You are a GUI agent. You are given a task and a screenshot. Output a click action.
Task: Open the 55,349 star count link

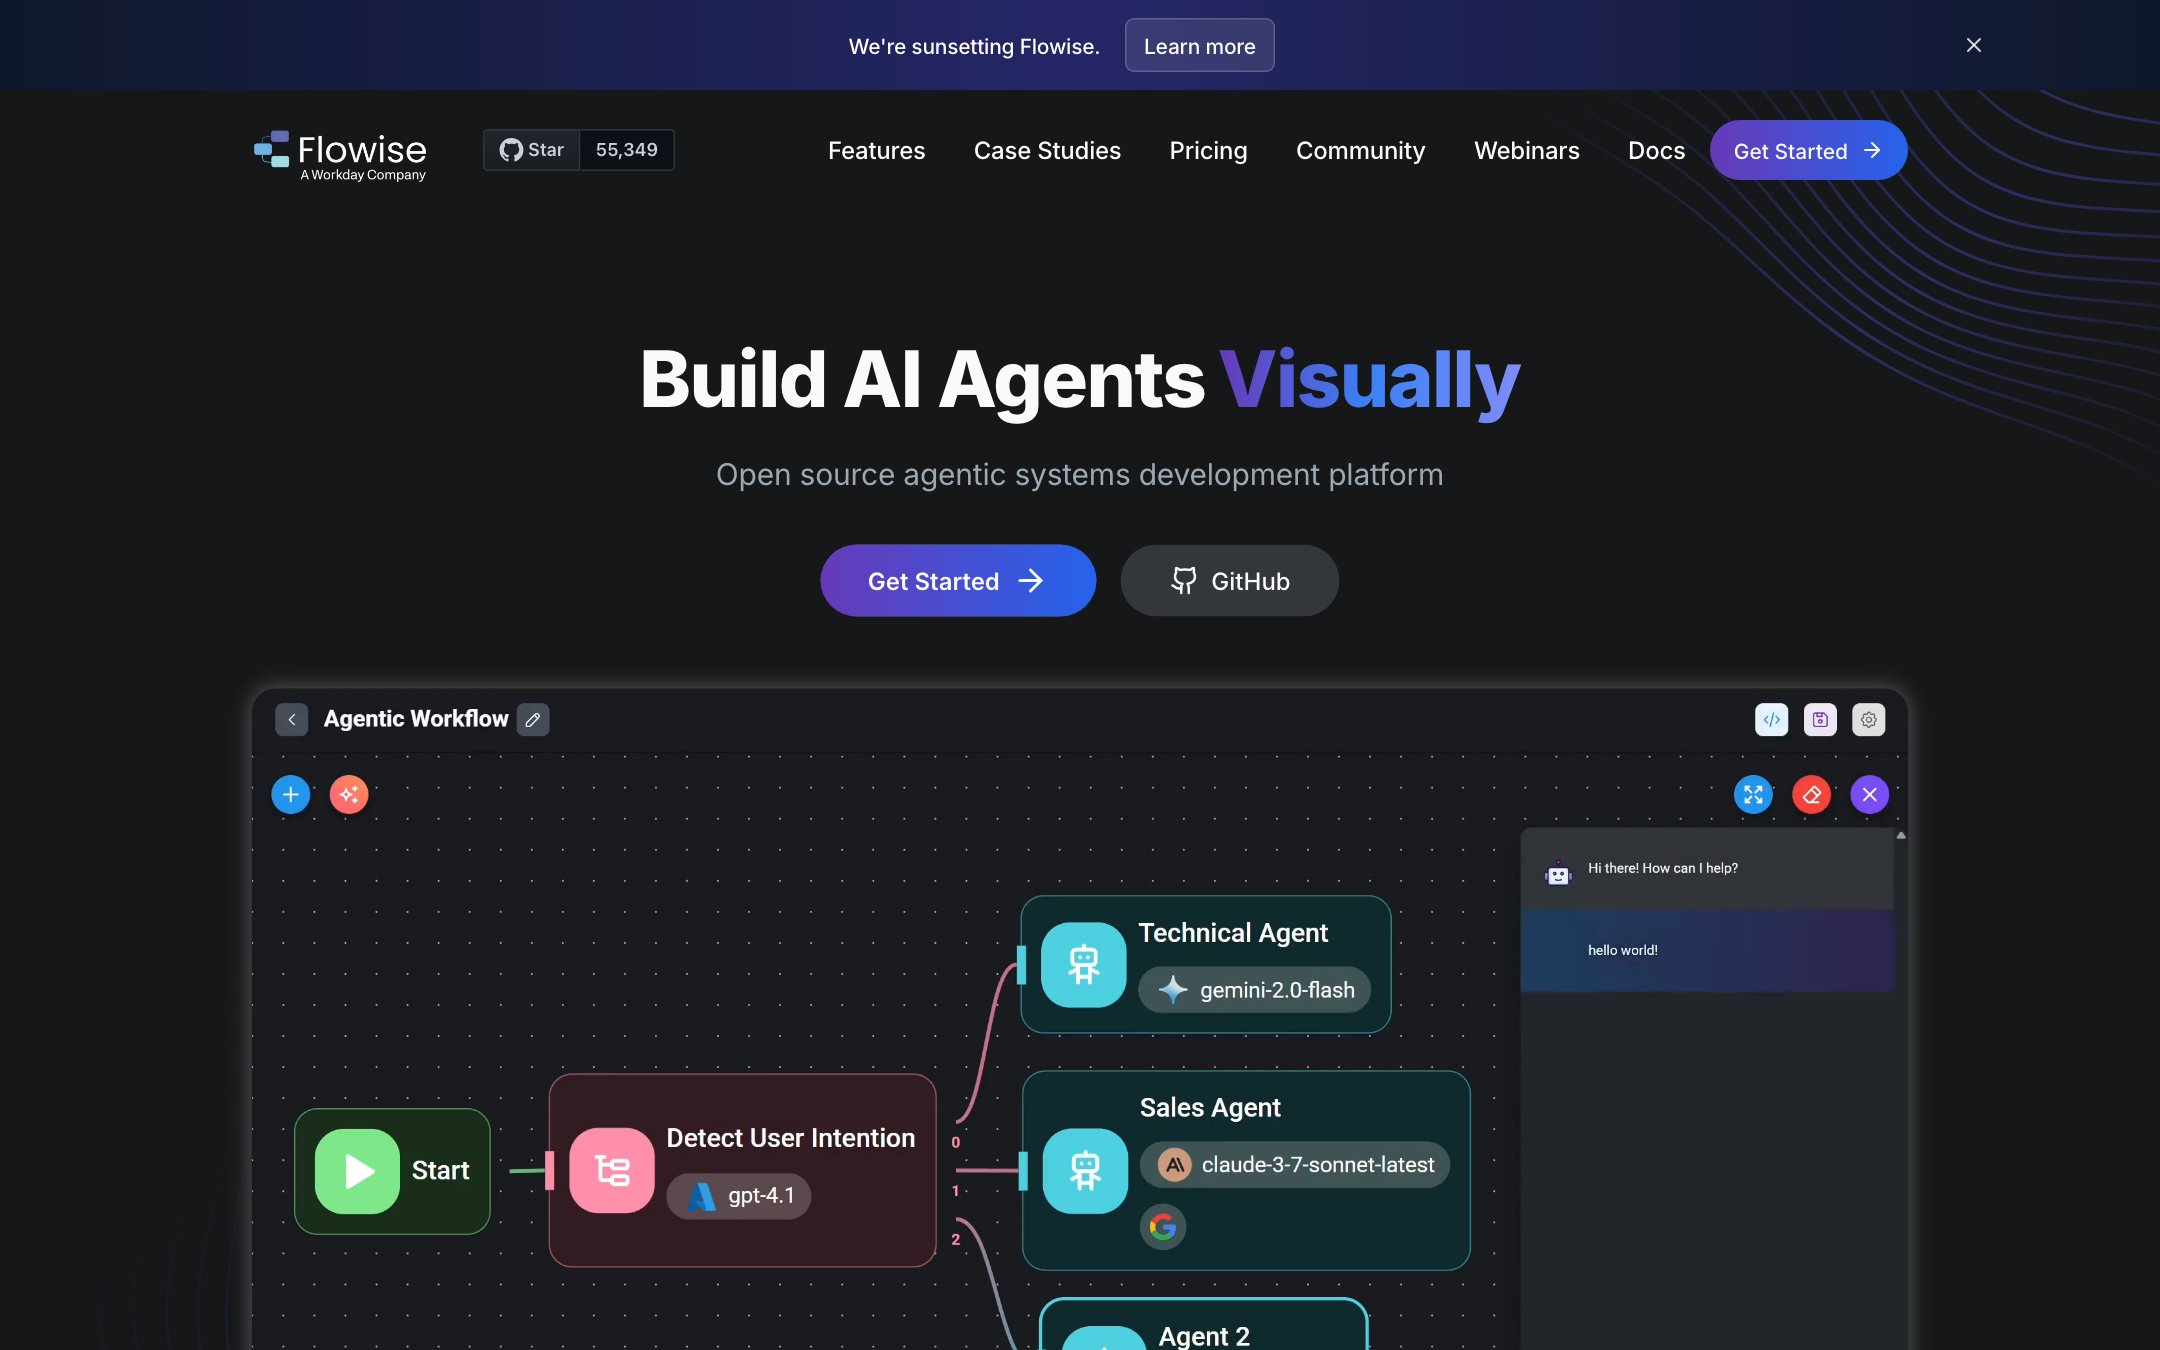627,150
